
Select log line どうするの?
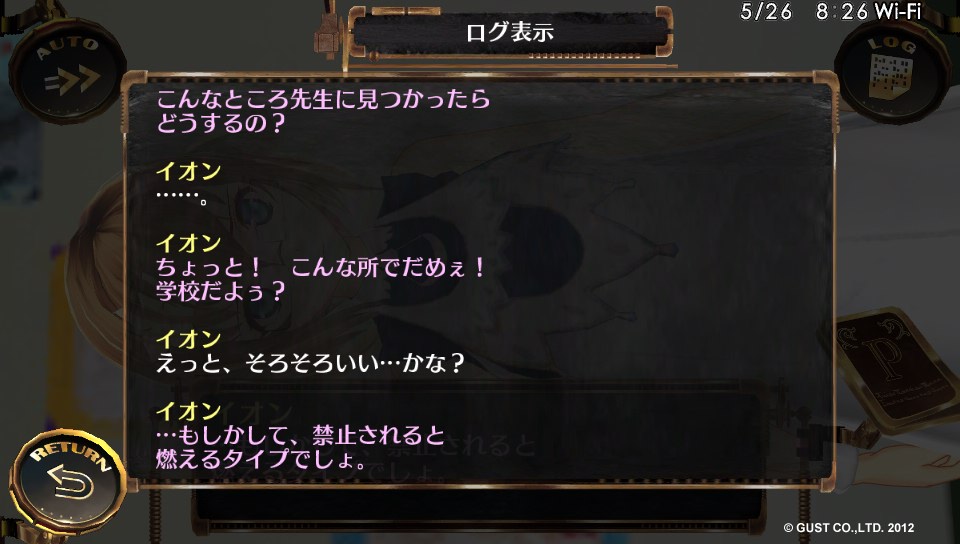click(221, 123)
